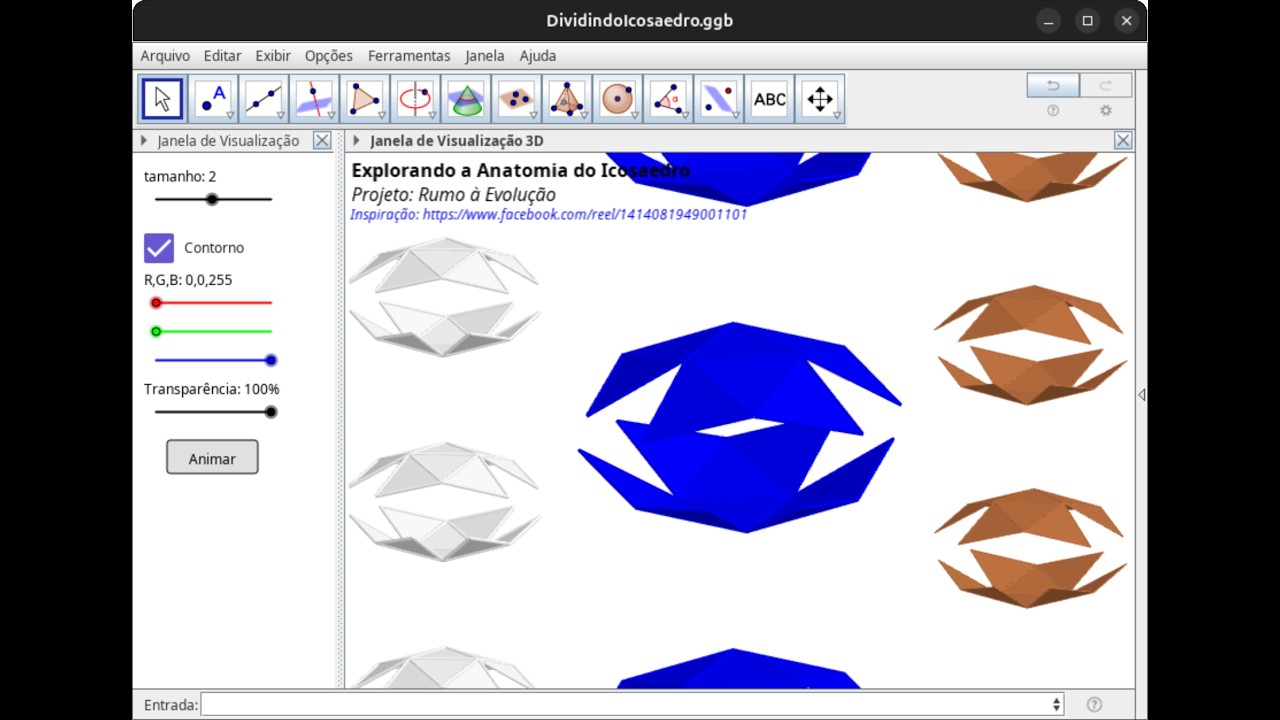Select the Perpendicular line tool
1280x720 pixels.
click(x=314, y=99)
